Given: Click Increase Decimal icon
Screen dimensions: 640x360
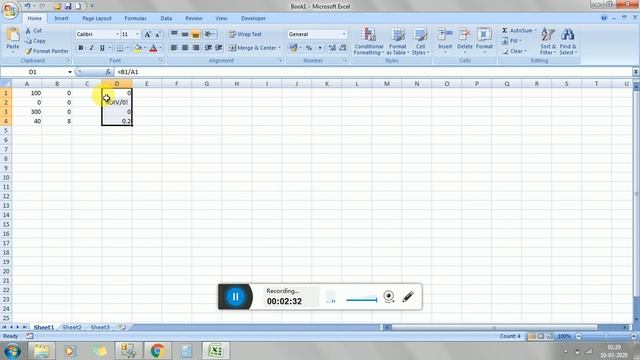Looking at the screenshot, I should (332, 48).
